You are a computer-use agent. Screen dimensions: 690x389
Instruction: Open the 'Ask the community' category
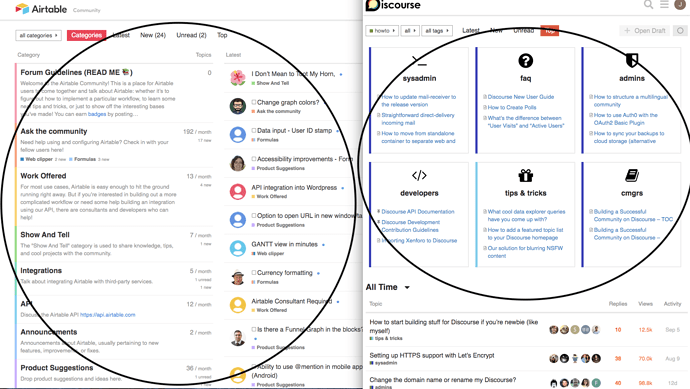click(54, 131)
